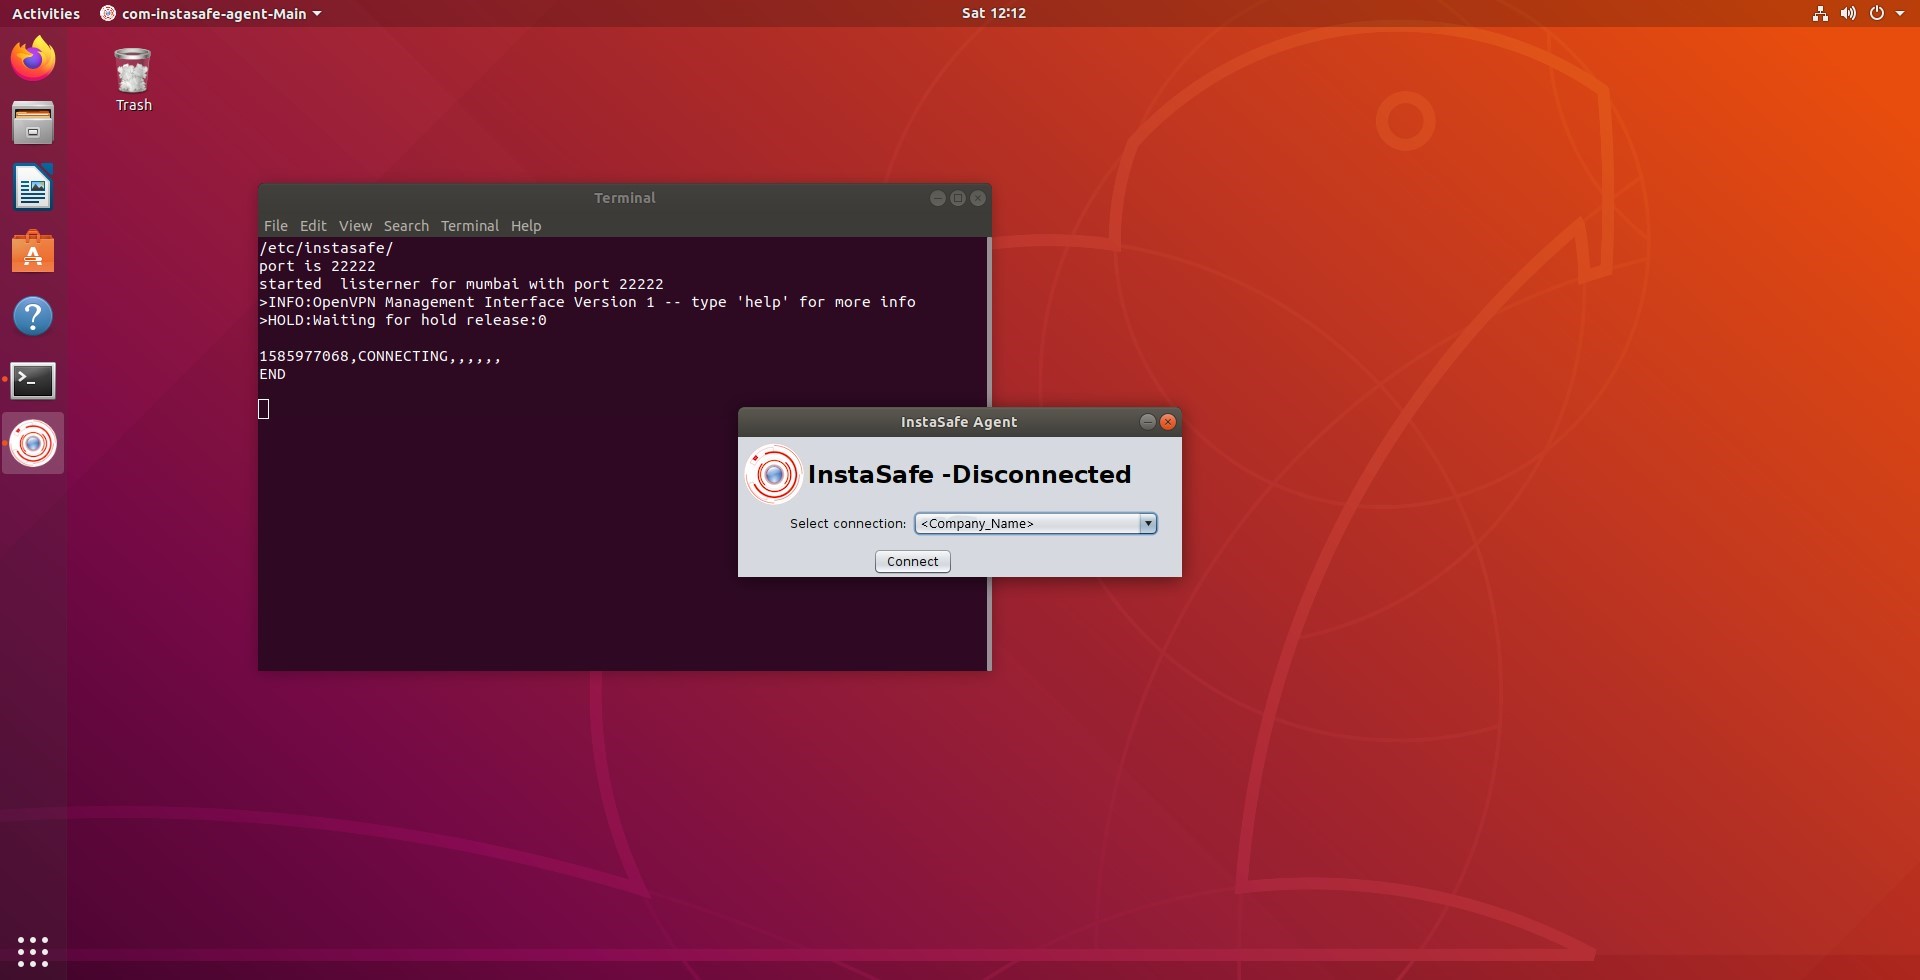This screenshot has height=980, width=1920.
Task: Open the volume tray icon
Action: click(1848, 13)
